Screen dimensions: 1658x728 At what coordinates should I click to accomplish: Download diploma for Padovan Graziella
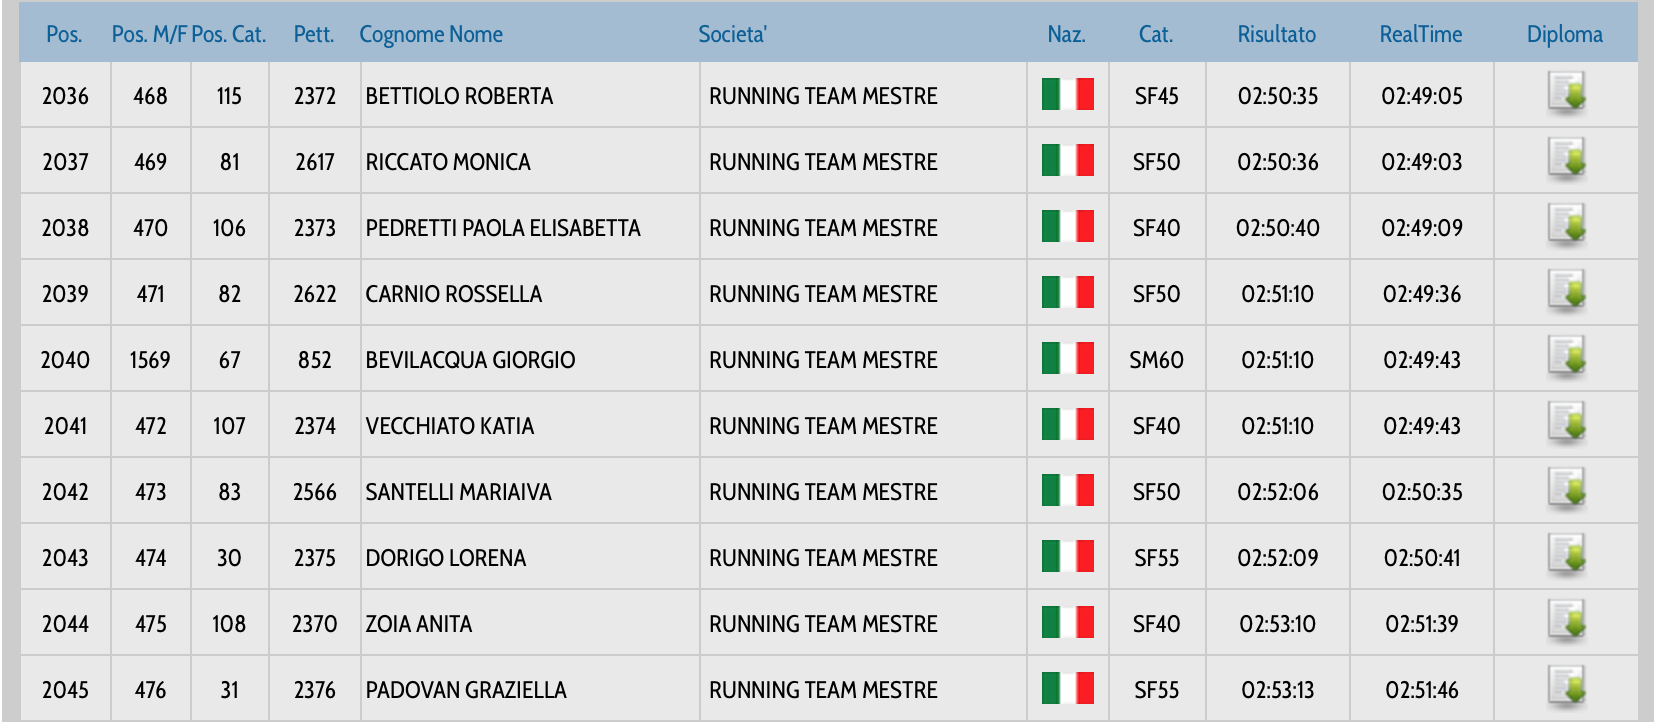1566,688
